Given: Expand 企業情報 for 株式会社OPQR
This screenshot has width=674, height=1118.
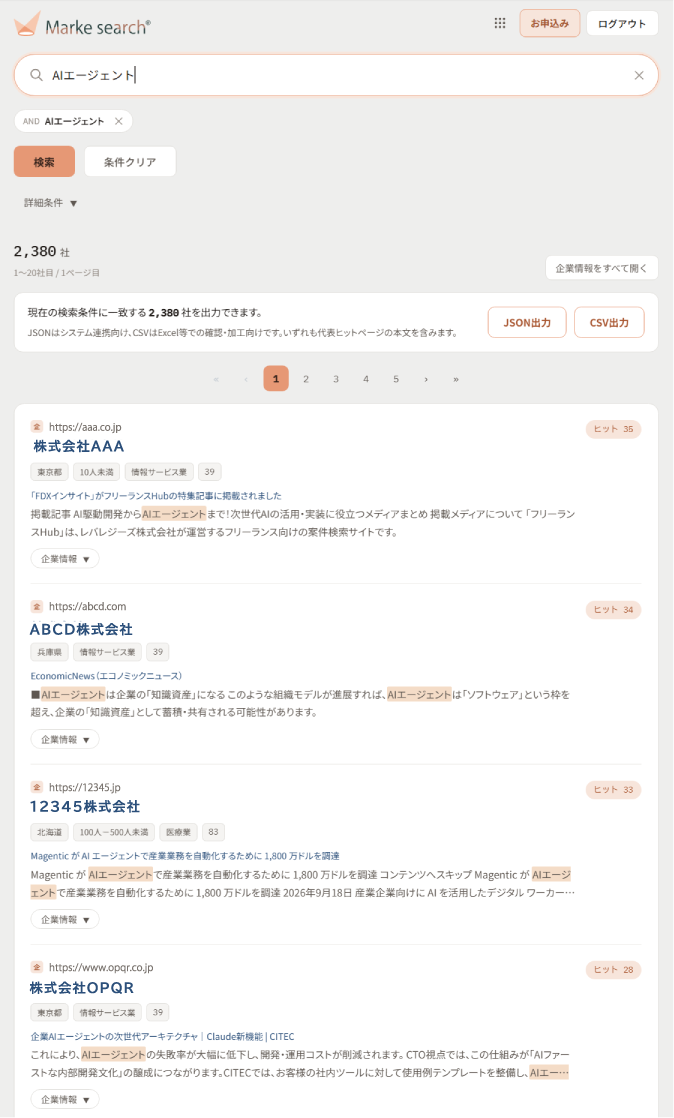Looking at the screenshot, I should point(65,1099).
